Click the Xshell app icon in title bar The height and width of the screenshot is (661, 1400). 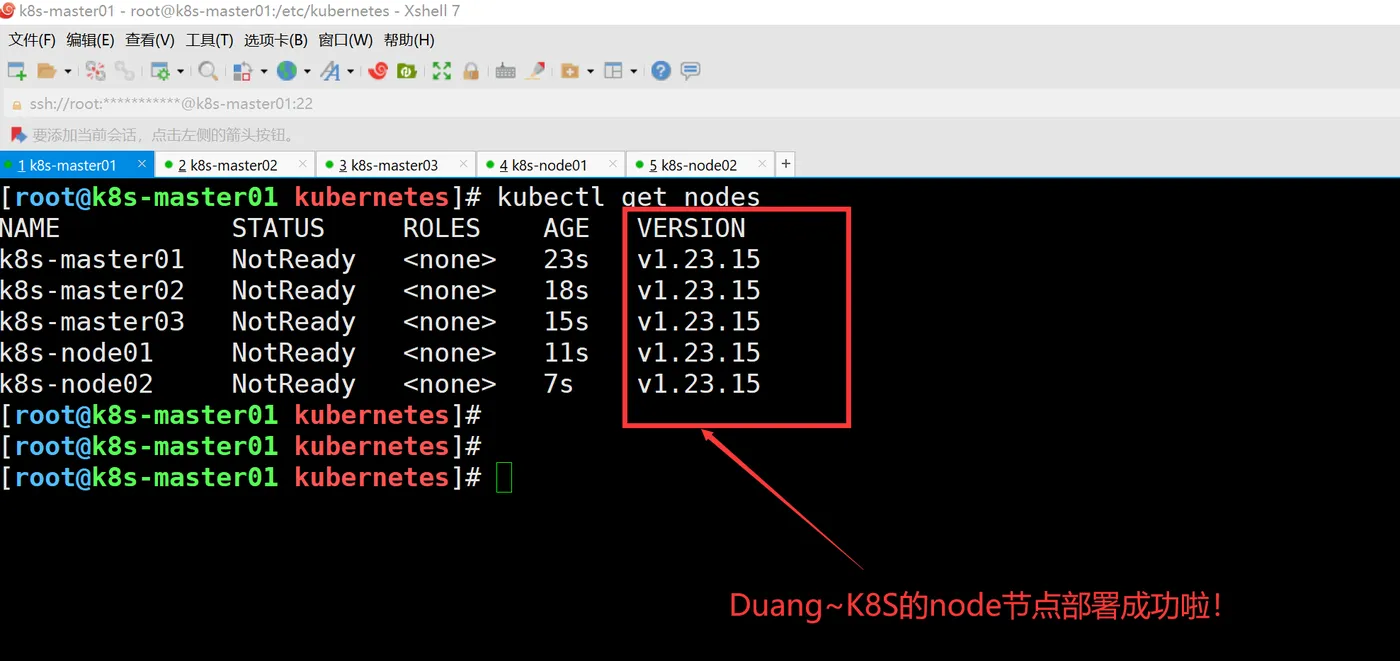click(x=8, y=9)
